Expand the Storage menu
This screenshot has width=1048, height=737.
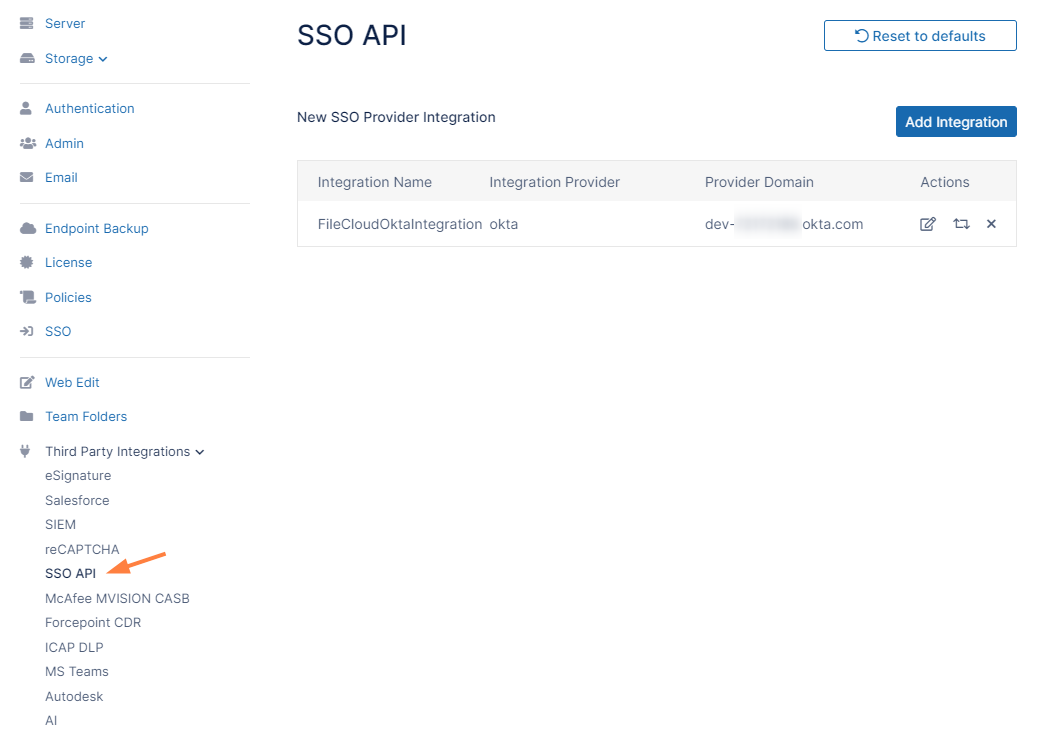[75, 58]
